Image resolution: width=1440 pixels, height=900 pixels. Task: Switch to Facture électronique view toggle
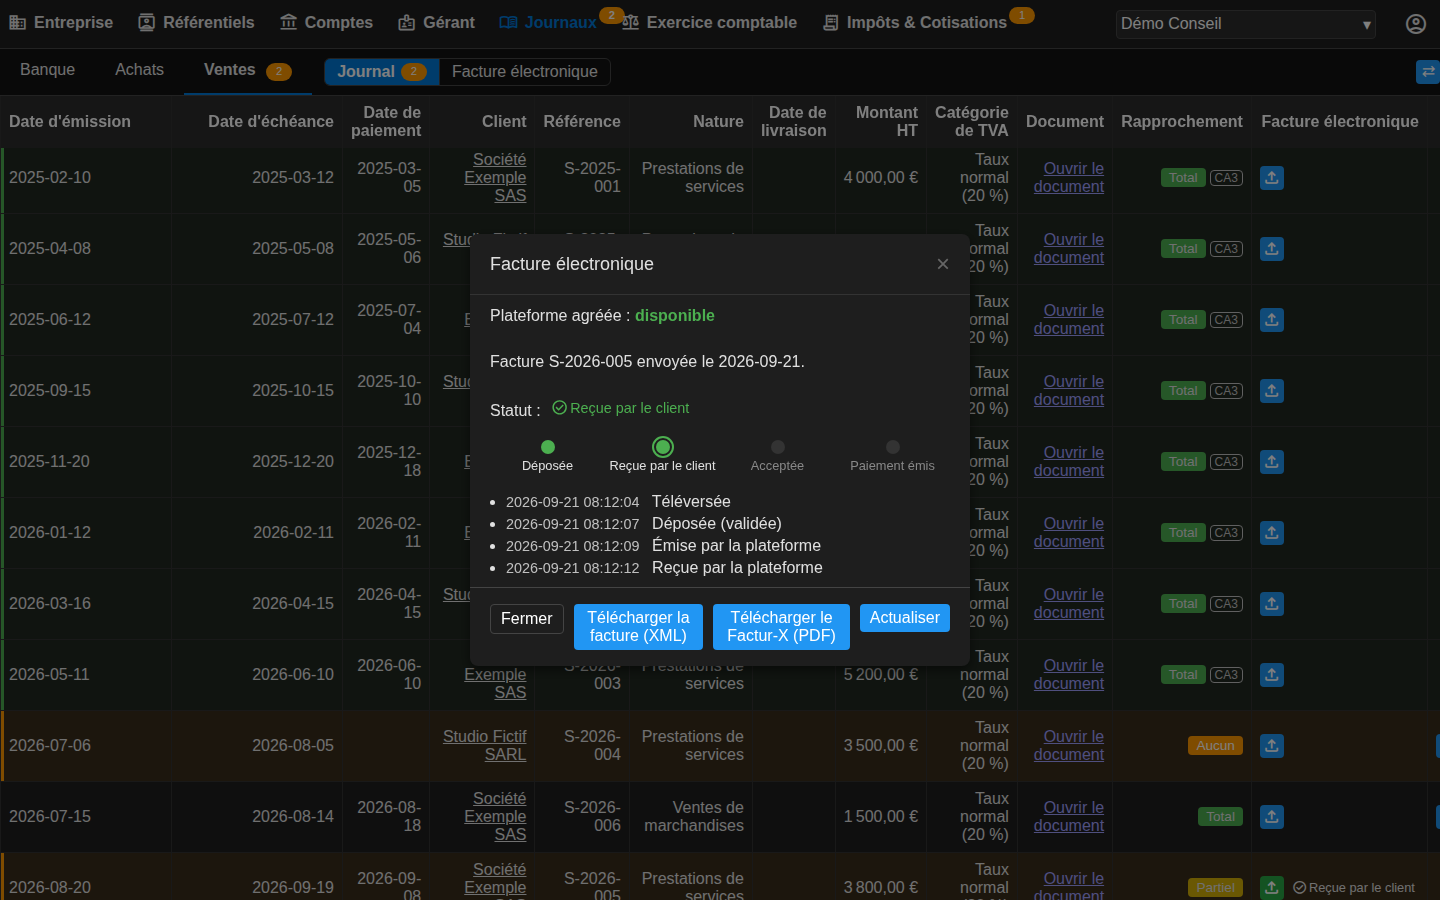pyautogui.click(x=524, y=72)
